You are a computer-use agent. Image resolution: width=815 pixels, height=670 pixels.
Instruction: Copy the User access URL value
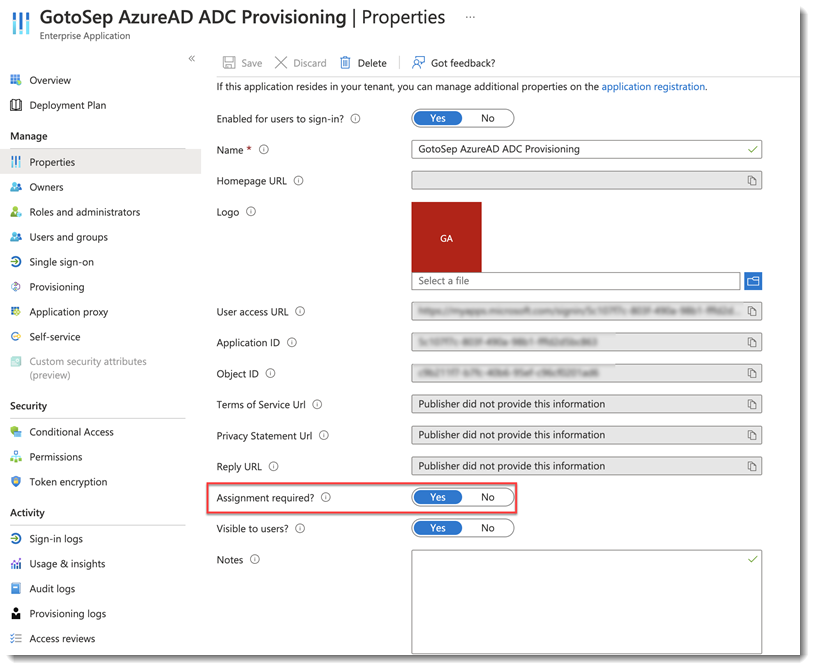[752, 311]
